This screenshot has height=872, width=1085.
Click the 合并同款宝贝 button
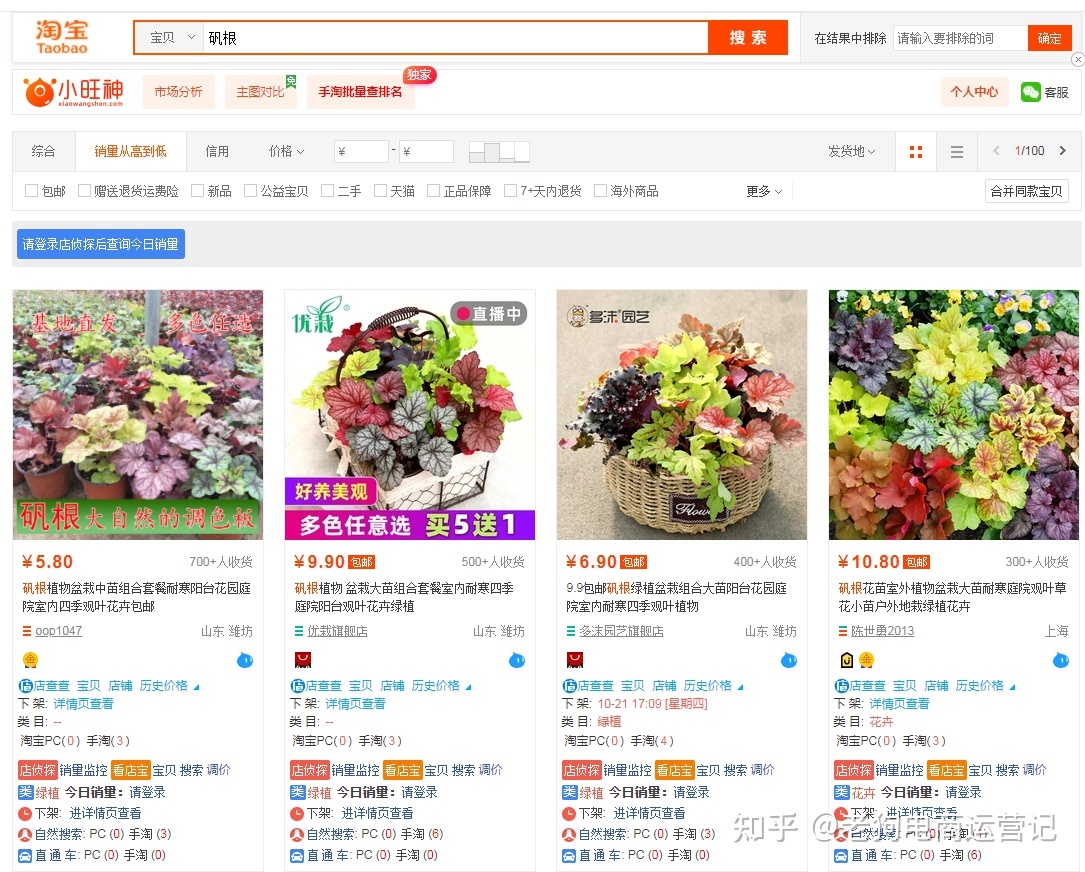pos(1026,190)
